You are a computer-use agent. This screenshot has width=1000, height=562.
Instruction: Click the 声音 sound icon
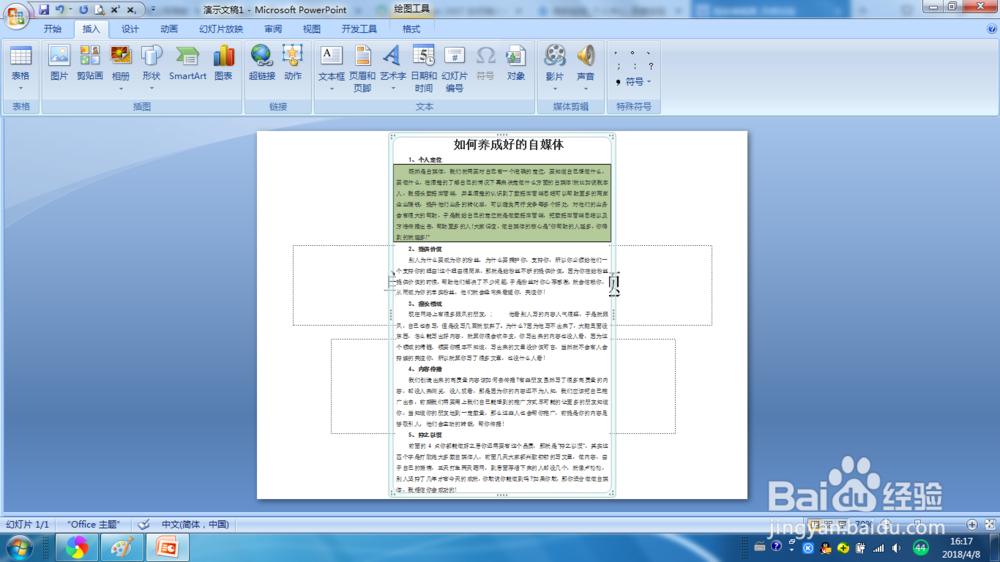pos(585,56)
